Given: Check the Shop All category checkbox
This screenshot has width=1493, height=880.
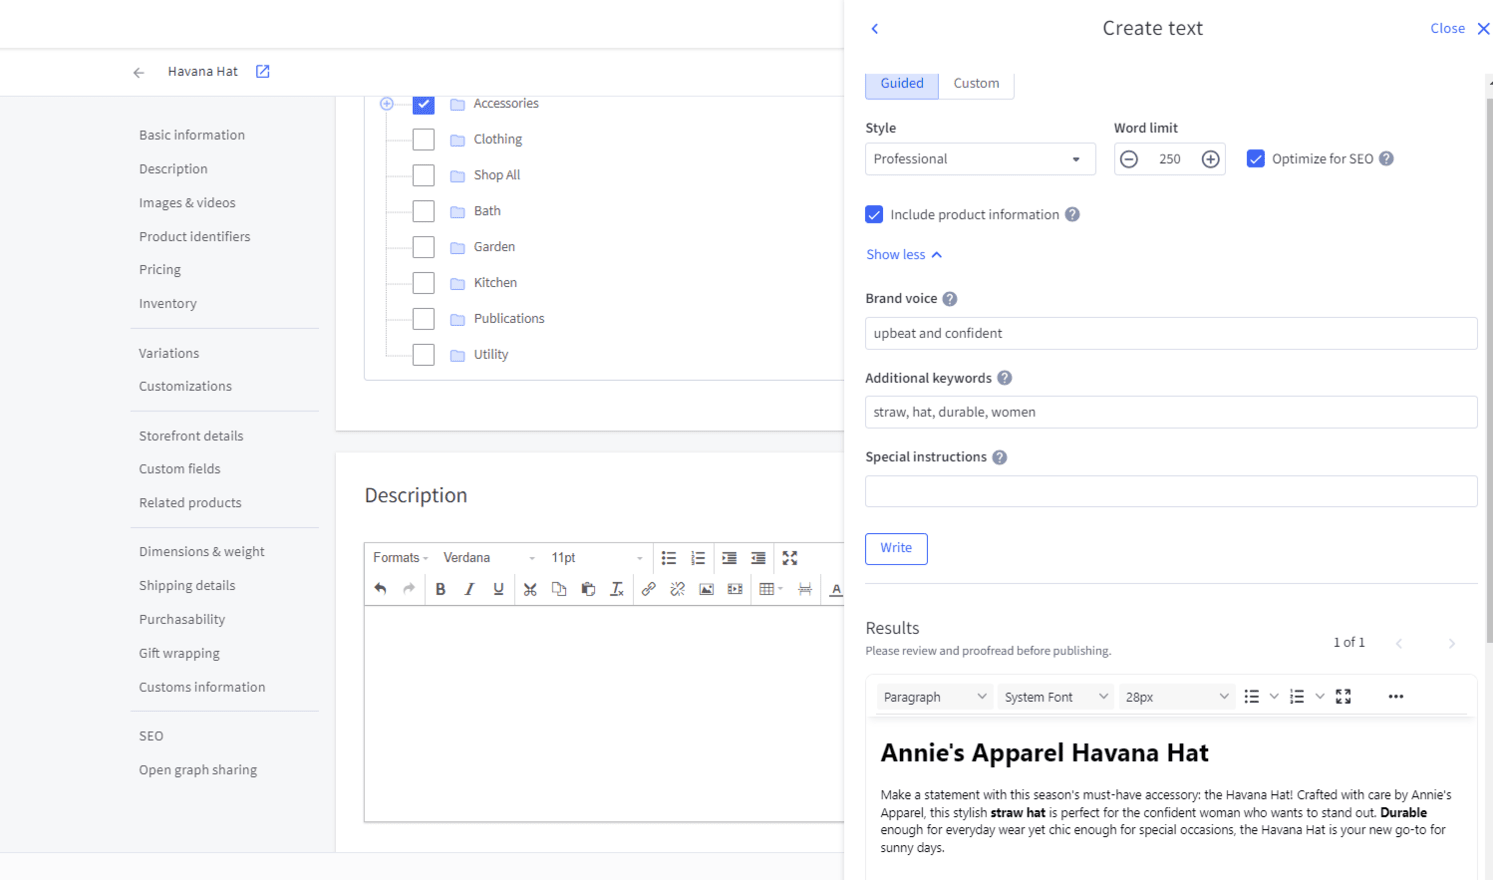Looking at the screenshot, I should point(424,176).
